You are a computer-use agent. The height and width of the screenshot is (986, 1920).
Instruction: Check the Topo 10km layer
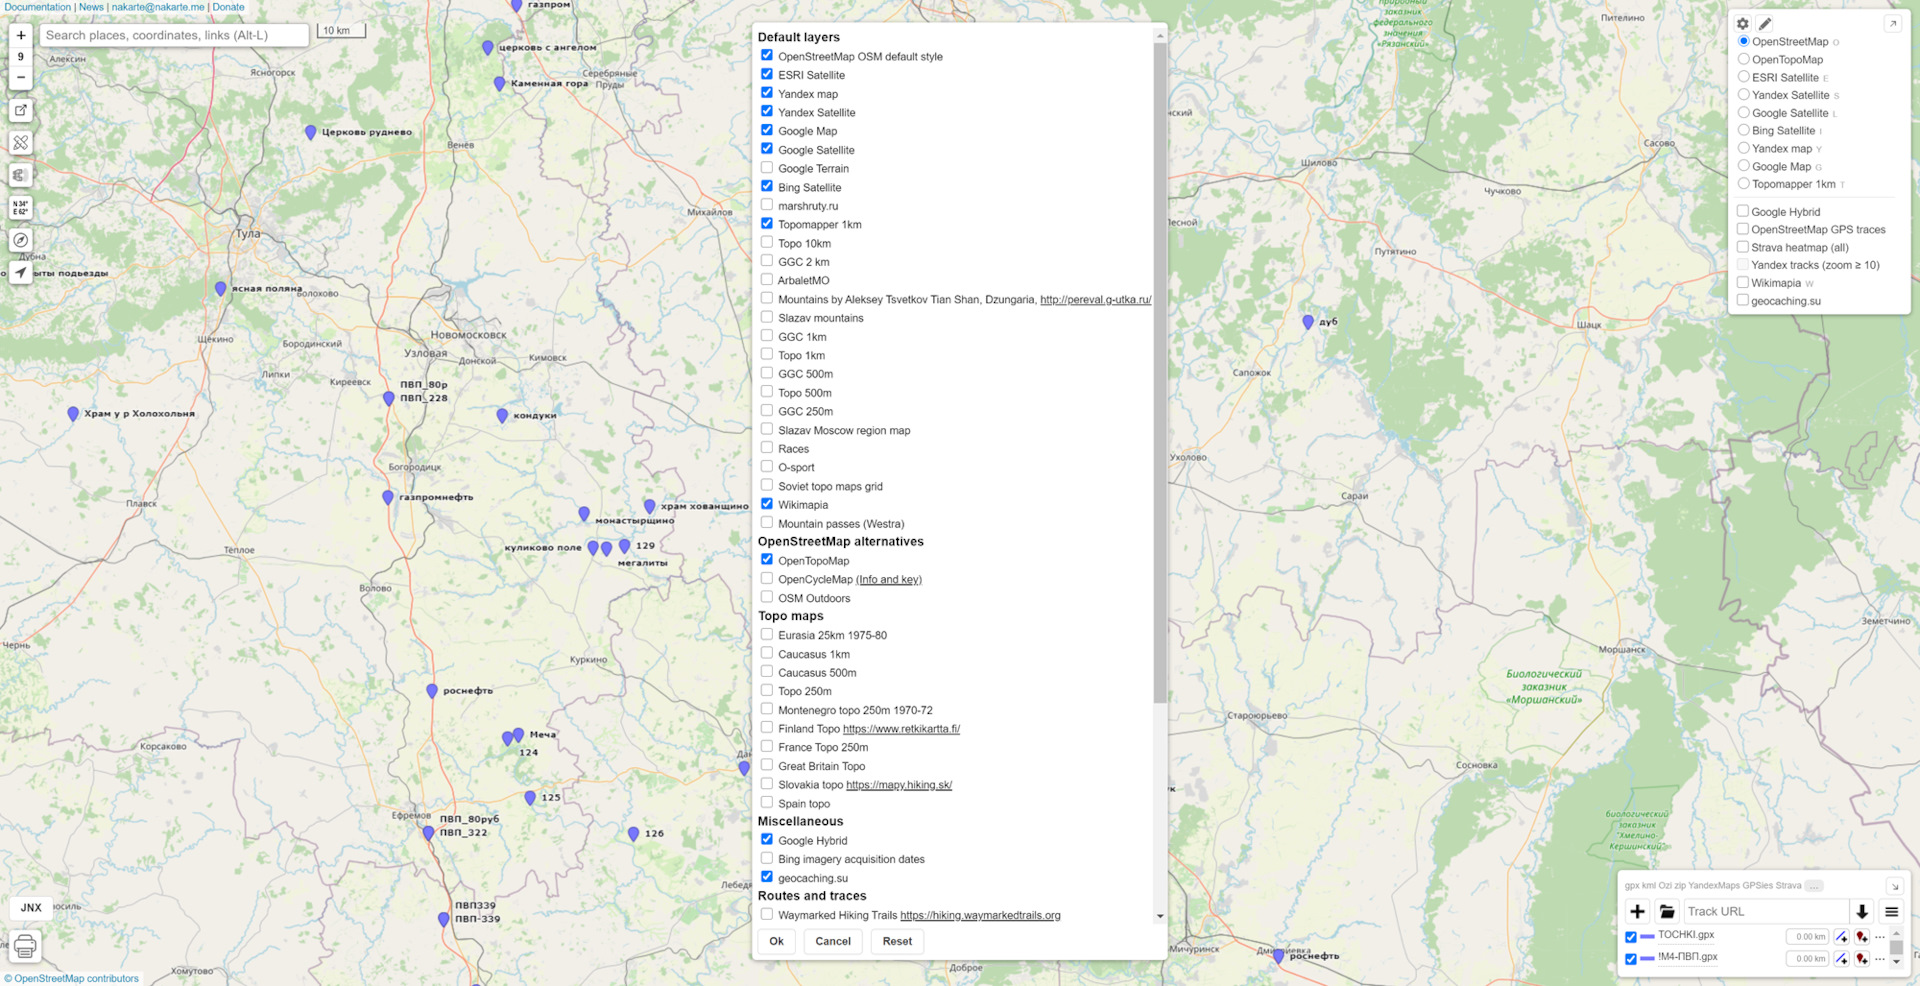pyautogui.click(x=767, y=242)
